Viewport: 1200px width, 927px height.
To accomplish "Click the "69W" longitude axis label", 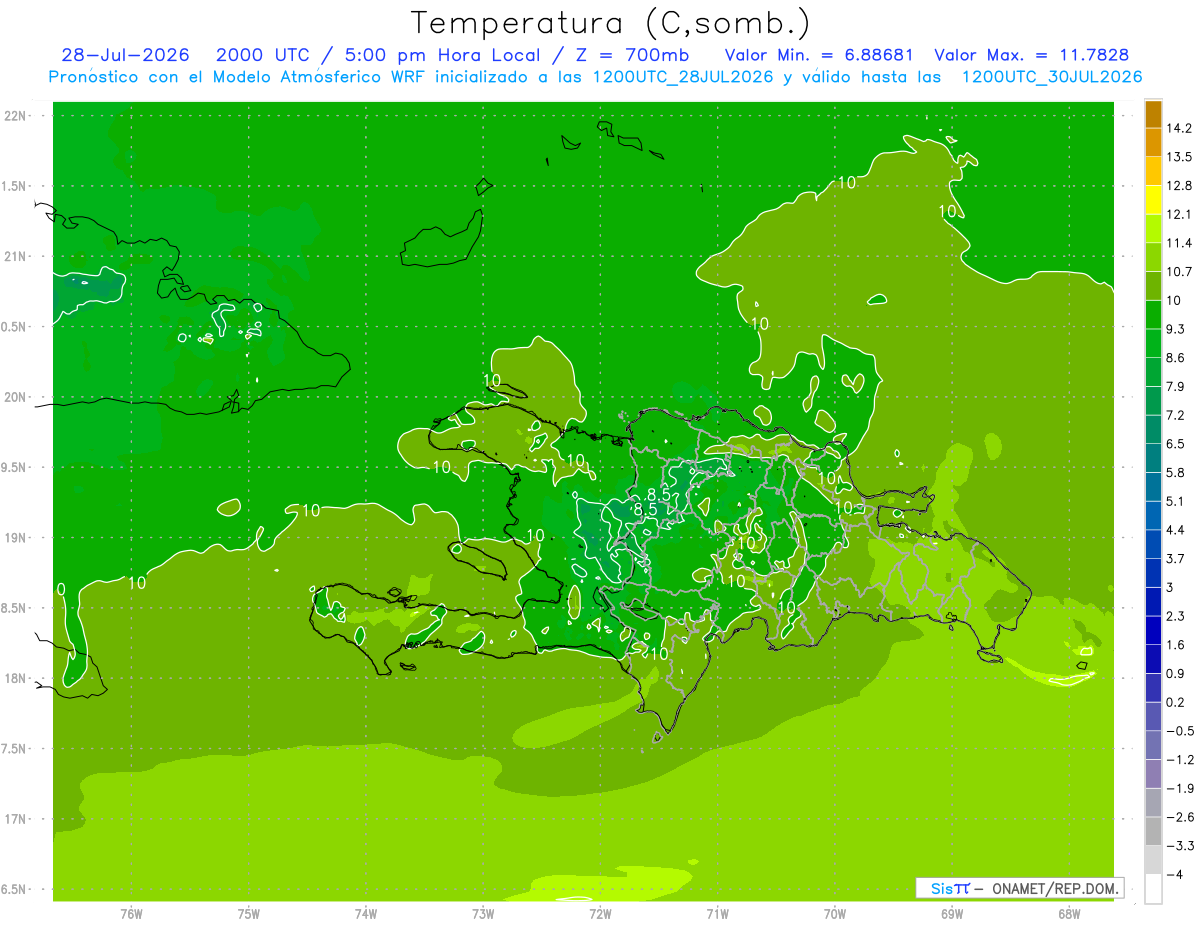I will (952, 913).
